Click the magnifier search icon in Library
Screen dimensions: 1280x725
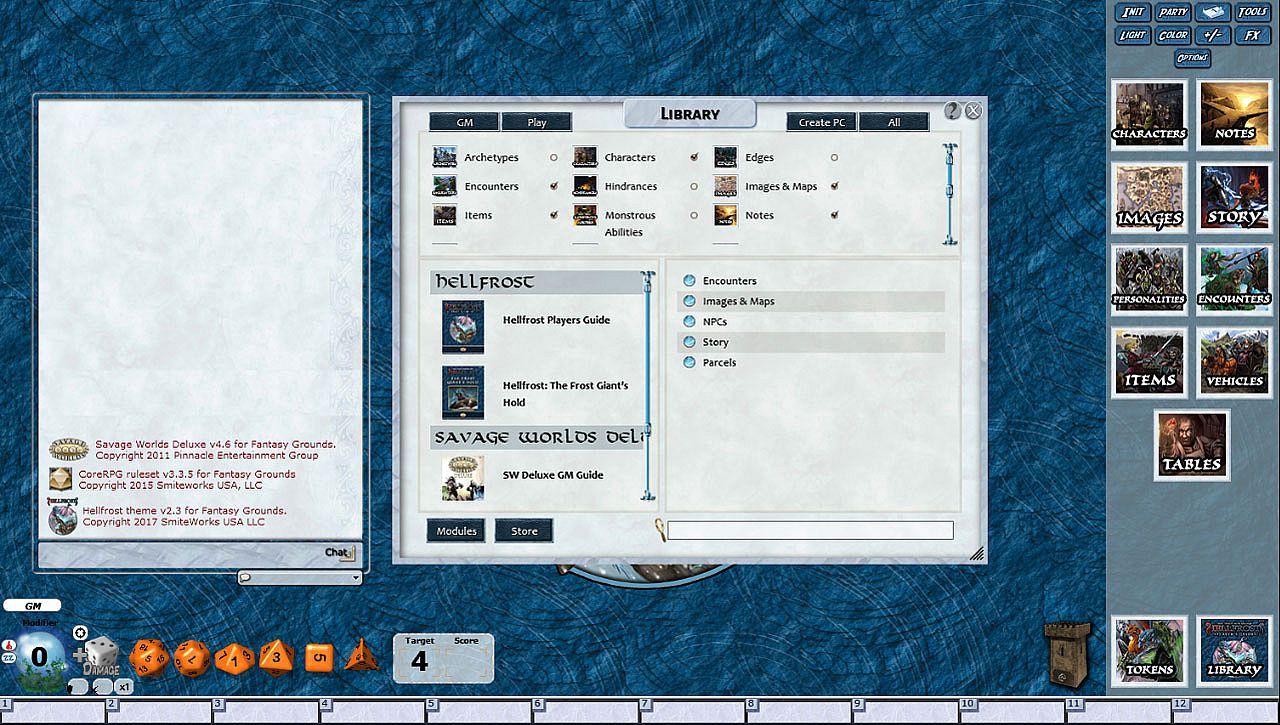(660, 528)
